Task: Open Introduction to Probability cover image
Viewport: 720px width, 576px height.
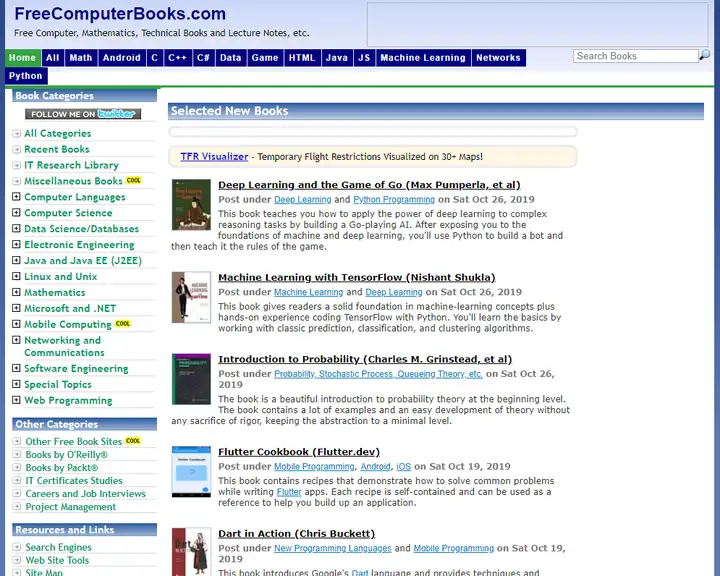Action: [x=191, y=379]
